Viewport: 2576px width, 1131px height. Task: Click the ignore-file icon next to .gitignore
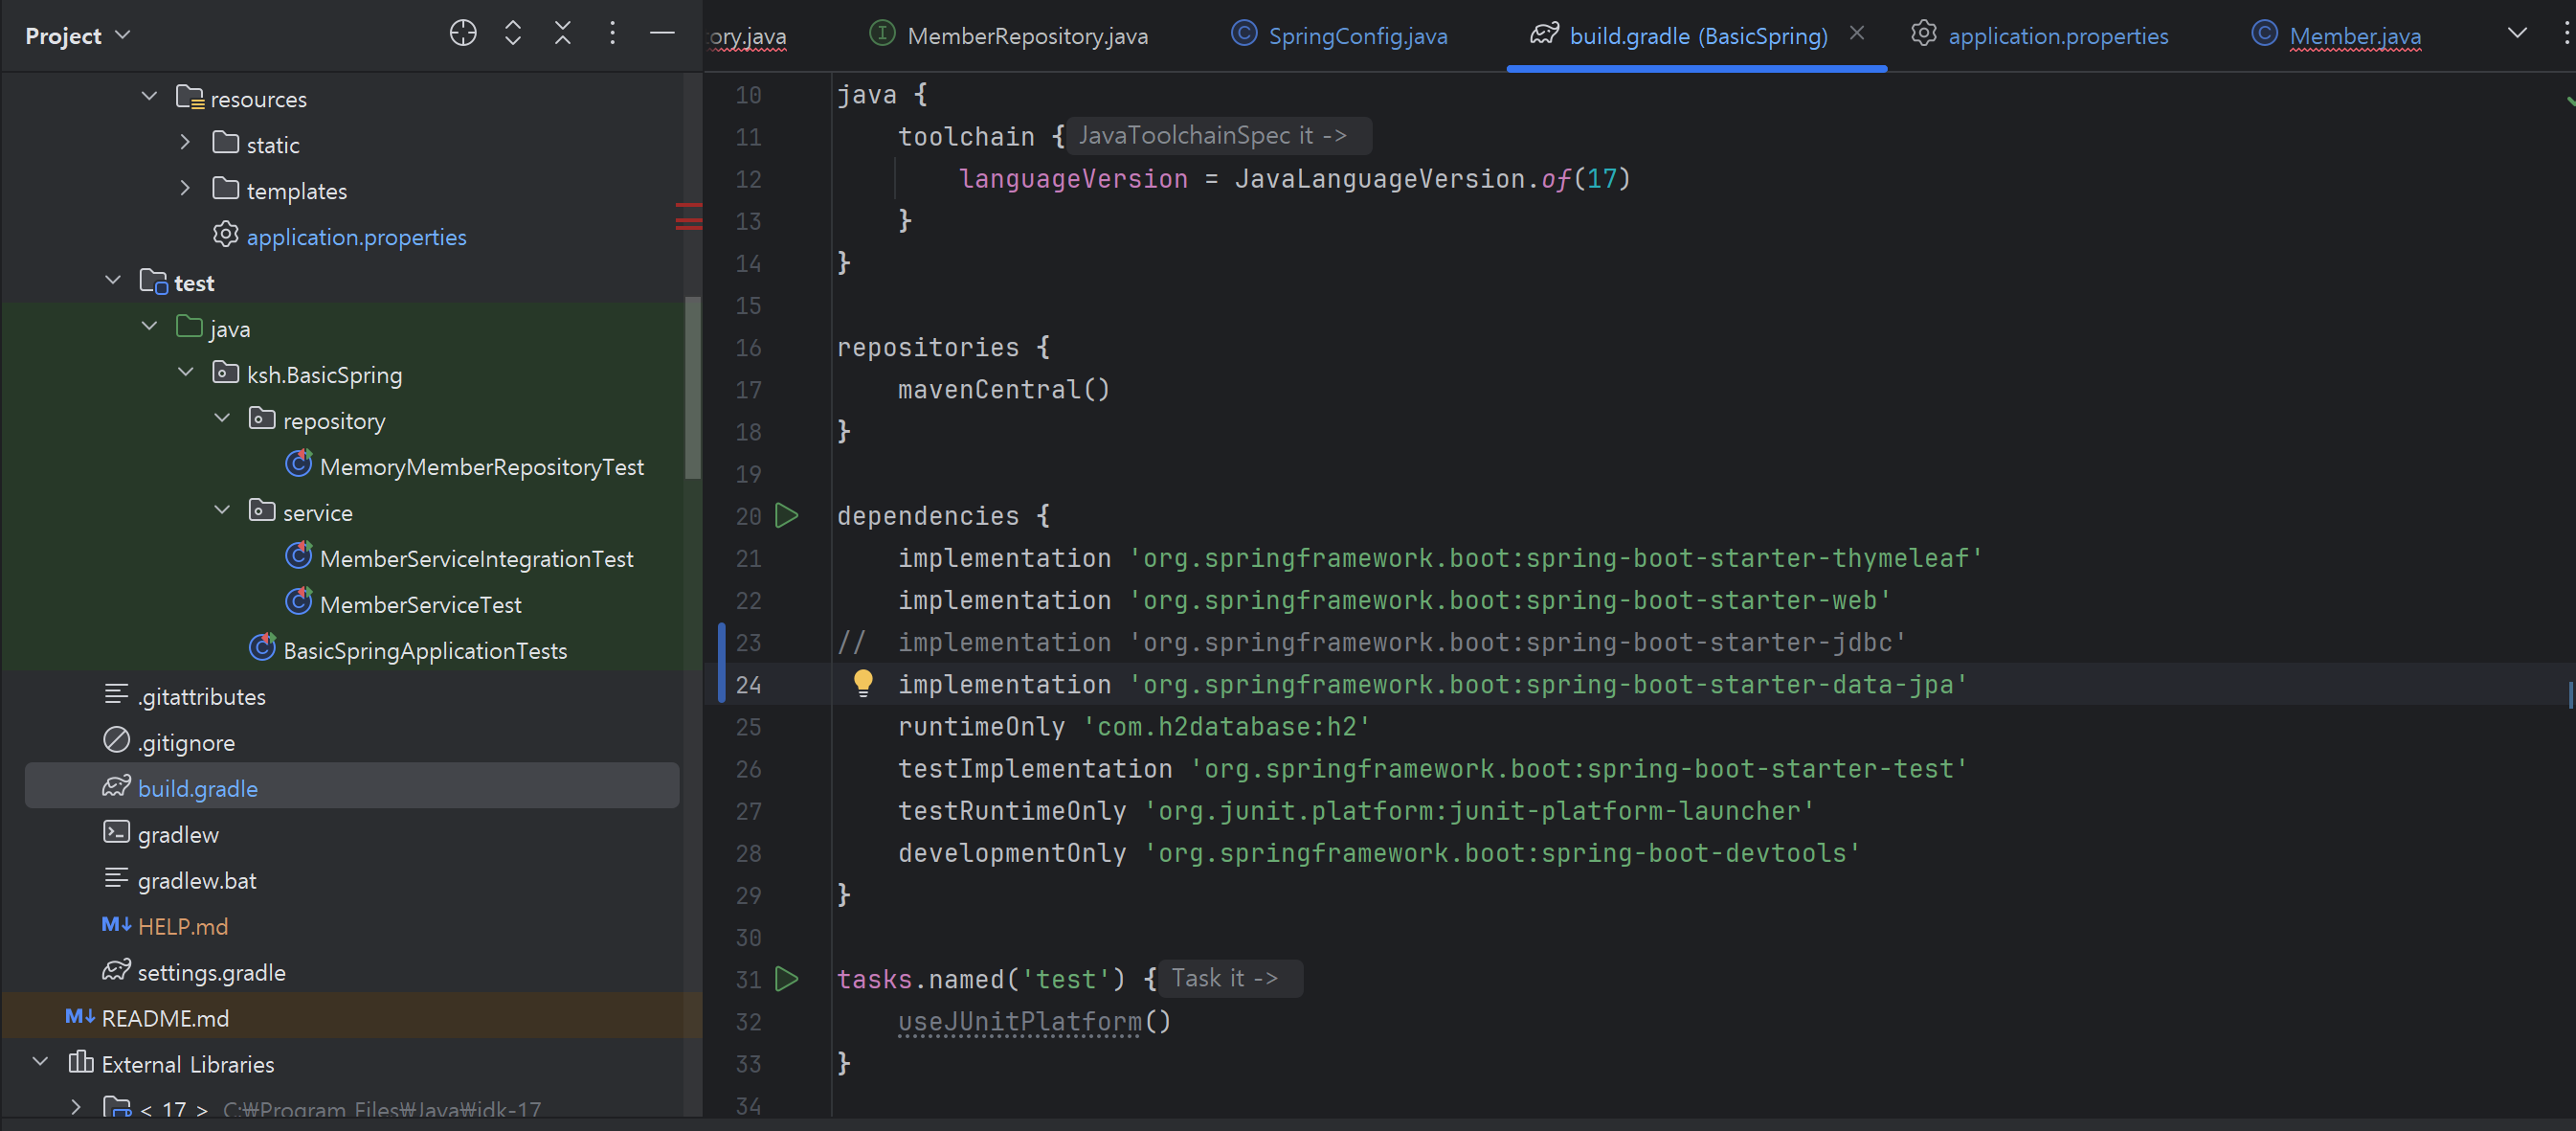[x=116, y=740]
